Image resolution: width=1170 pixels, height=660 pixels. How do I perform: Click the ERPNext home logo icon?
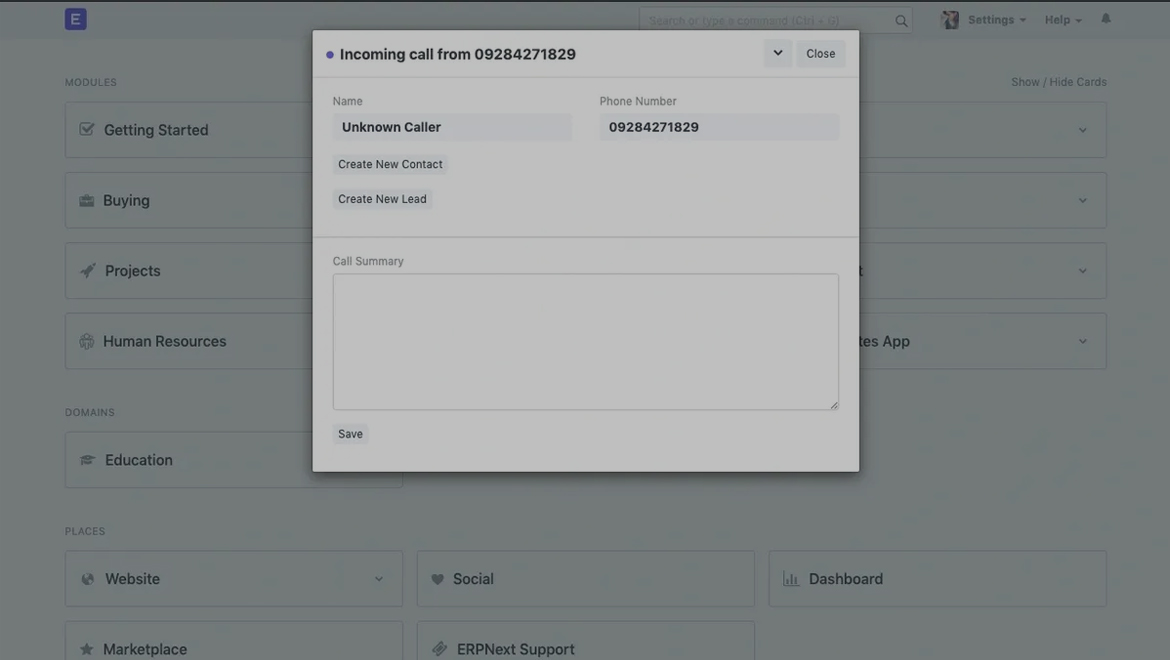coord(75,19)
